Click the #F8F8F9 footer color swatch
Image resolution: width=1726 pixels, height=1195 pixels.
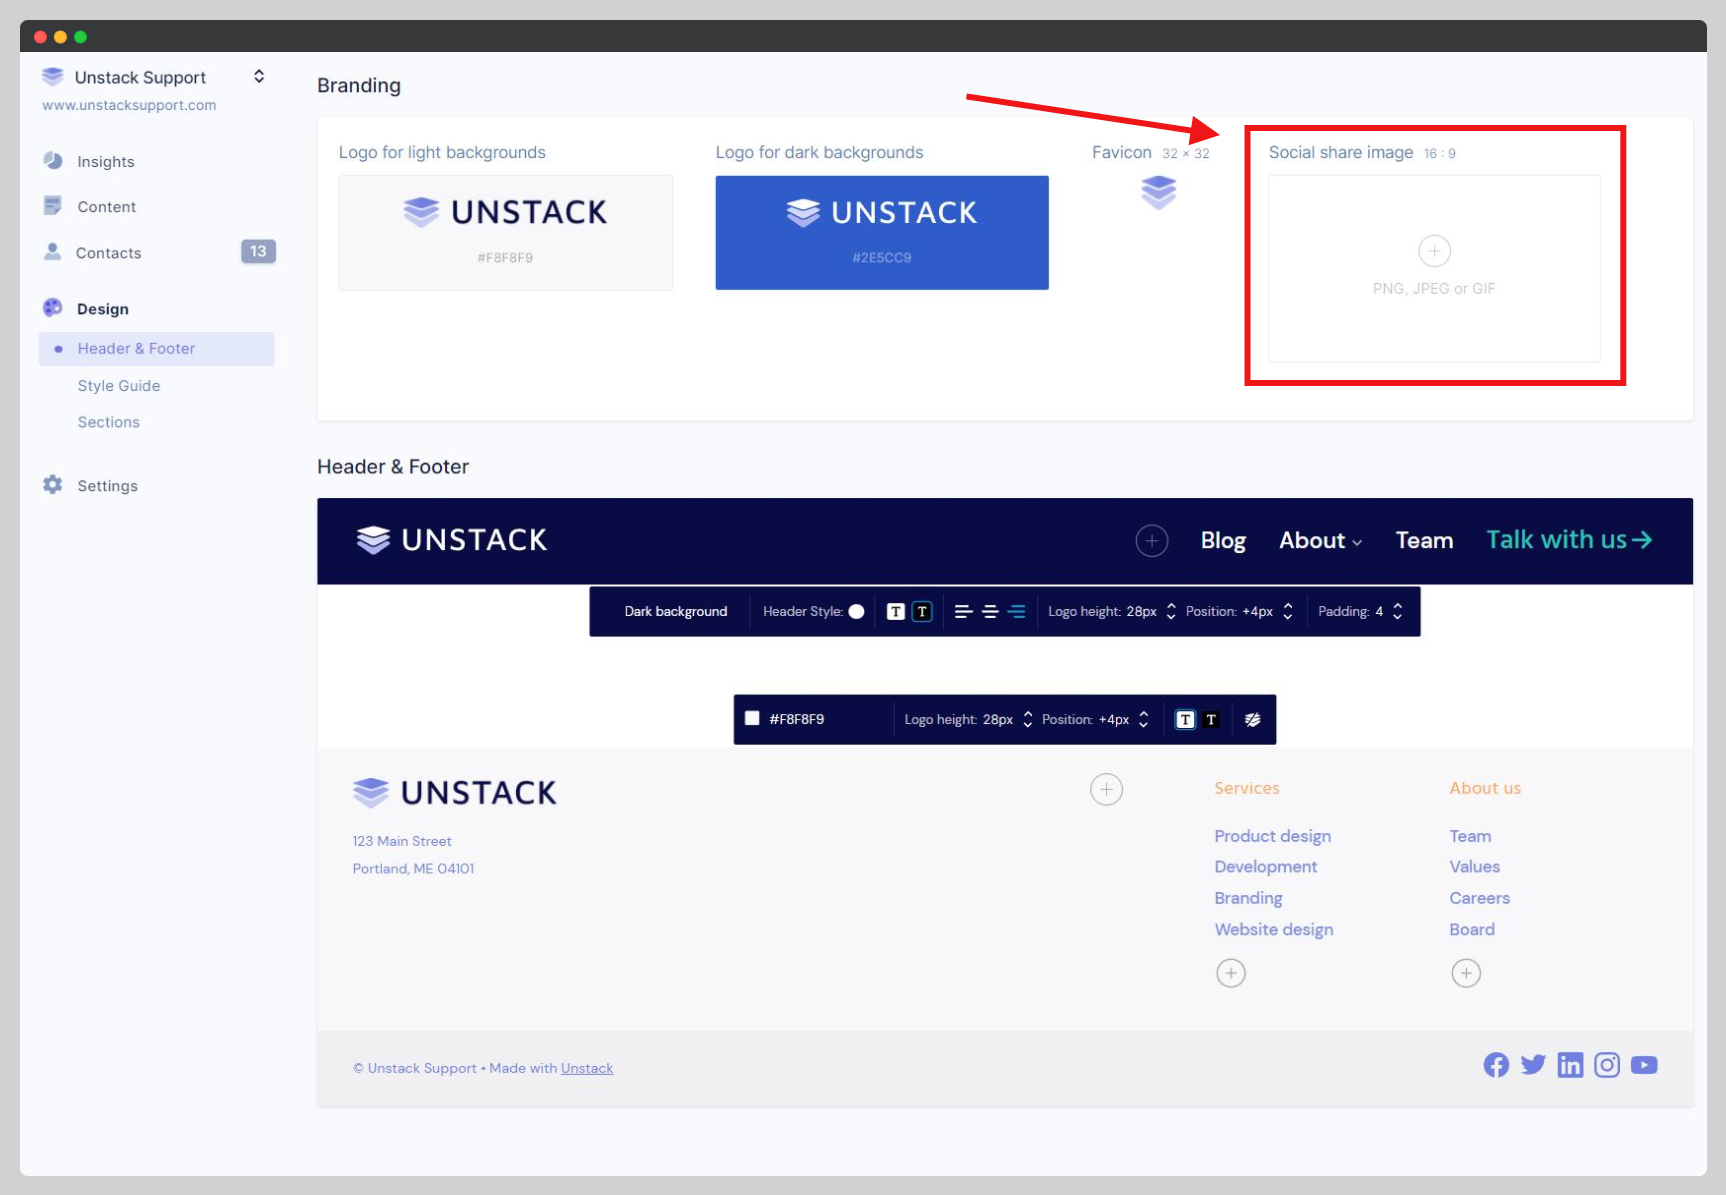coord(752,719)
